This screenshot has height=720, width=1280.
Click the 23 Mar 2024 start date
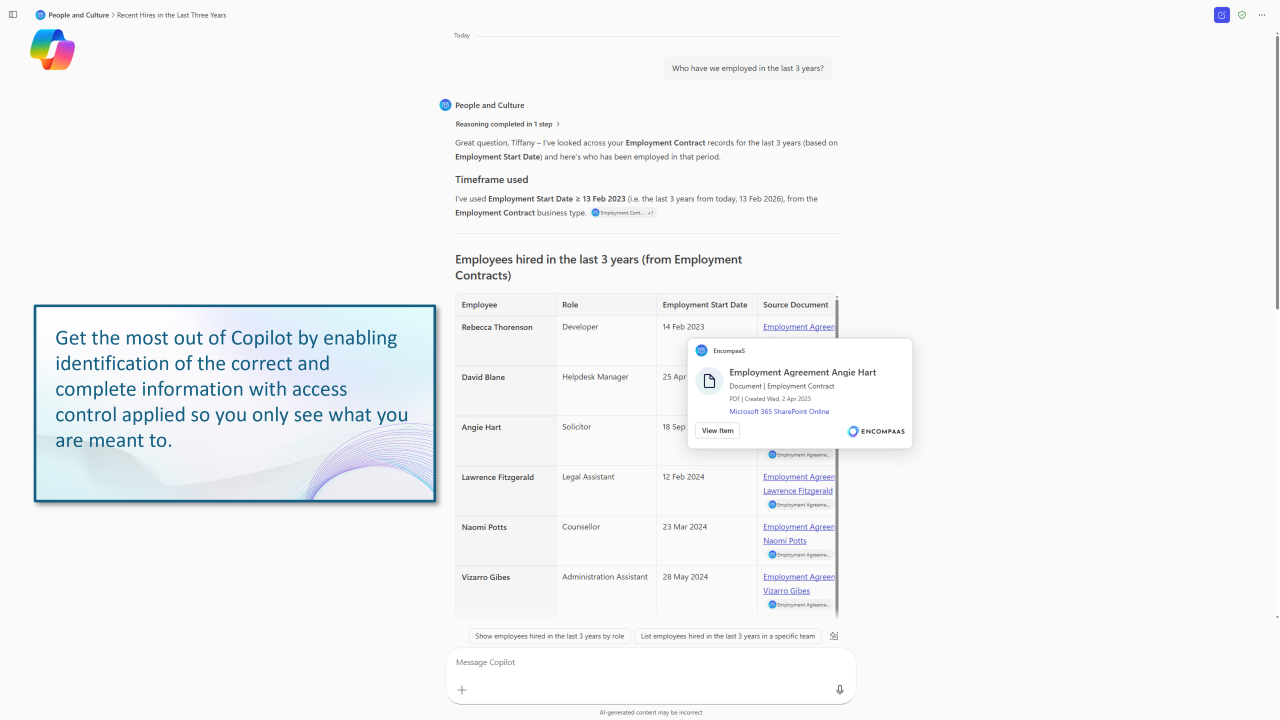[x=685, y=527]
